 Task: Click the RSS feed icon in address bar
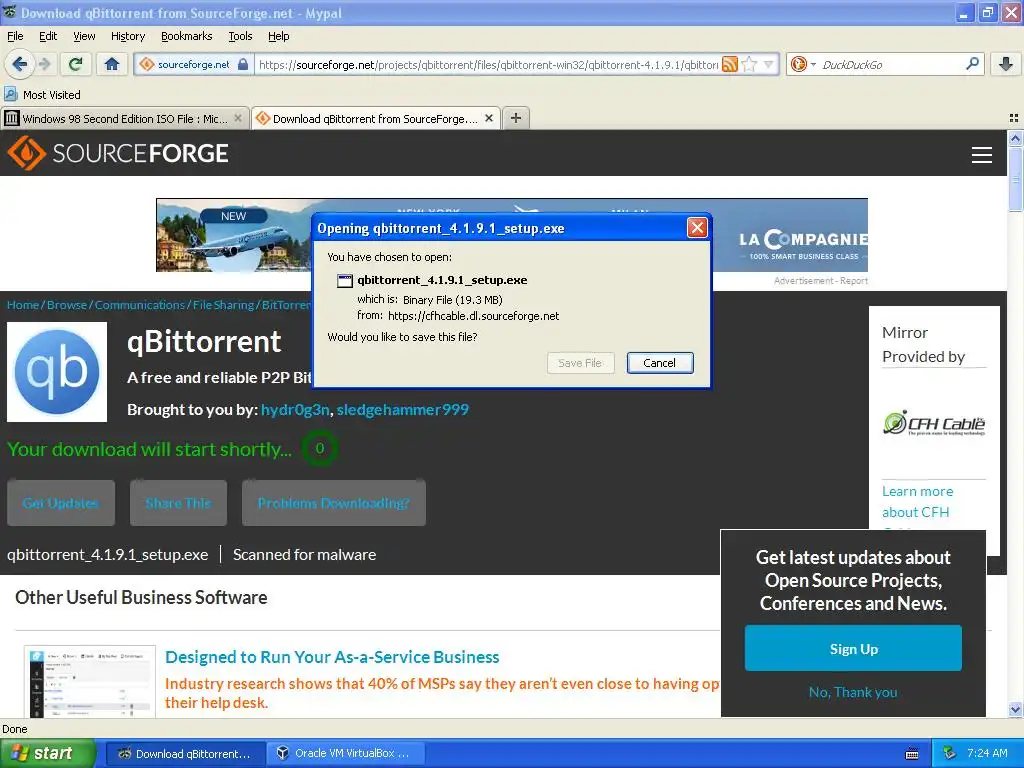(x=730, y=64)
